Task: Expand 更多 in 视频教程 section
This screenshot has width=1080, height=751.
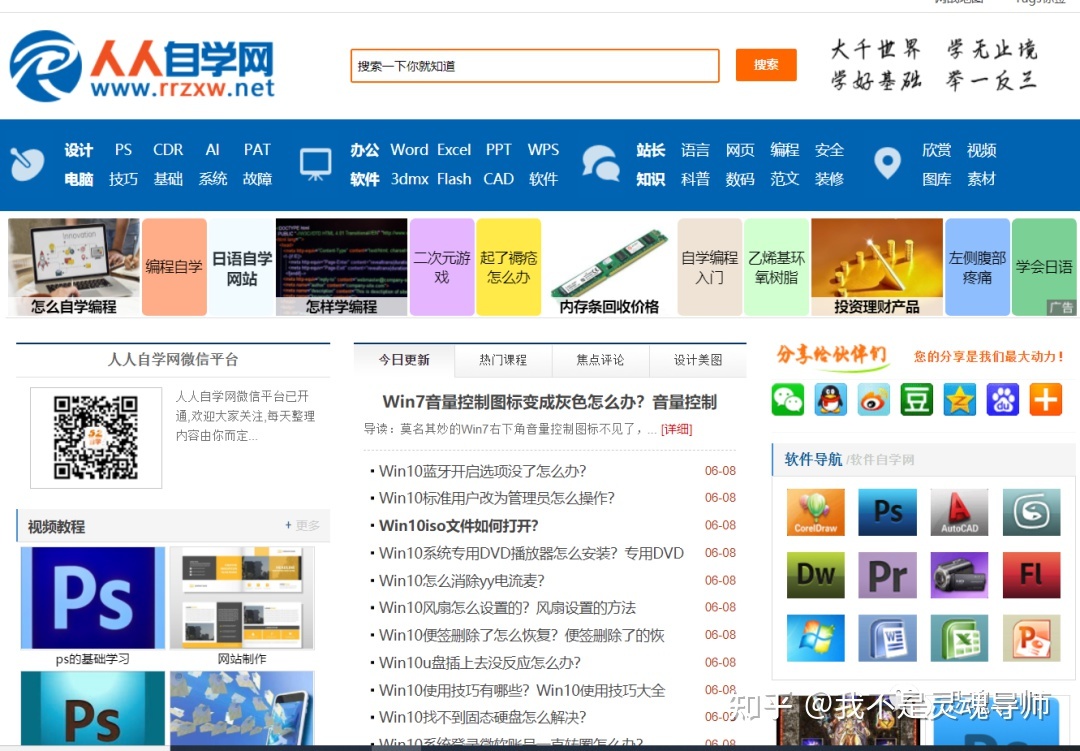Action: [x=302, y=526]
